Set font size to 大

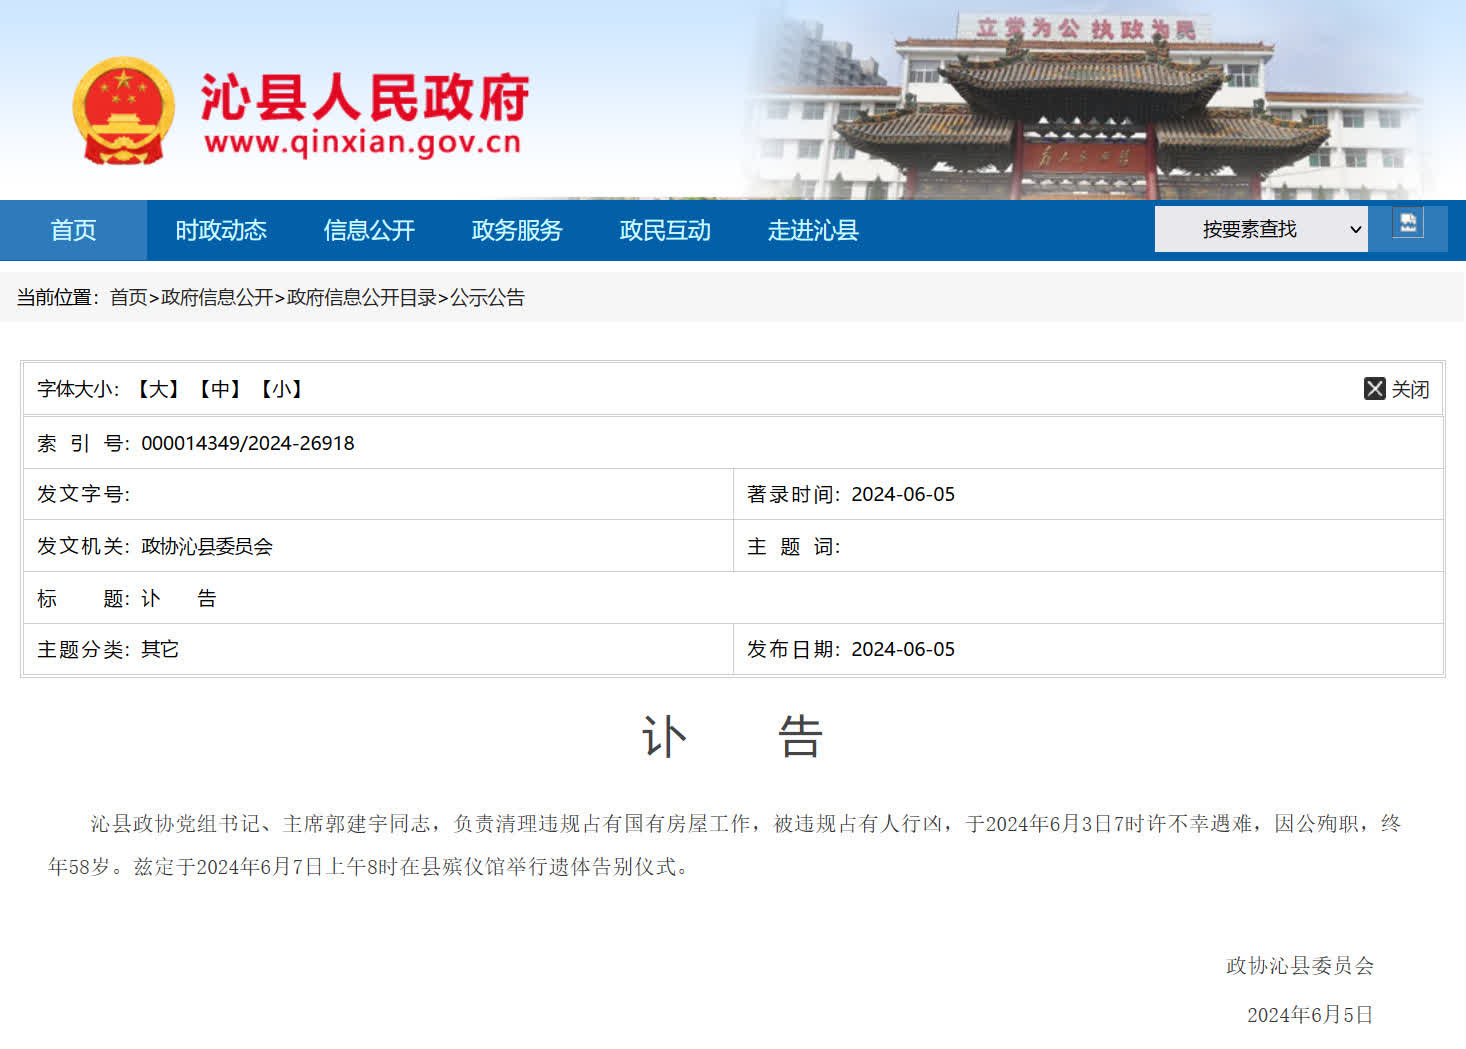click(158, 389)
